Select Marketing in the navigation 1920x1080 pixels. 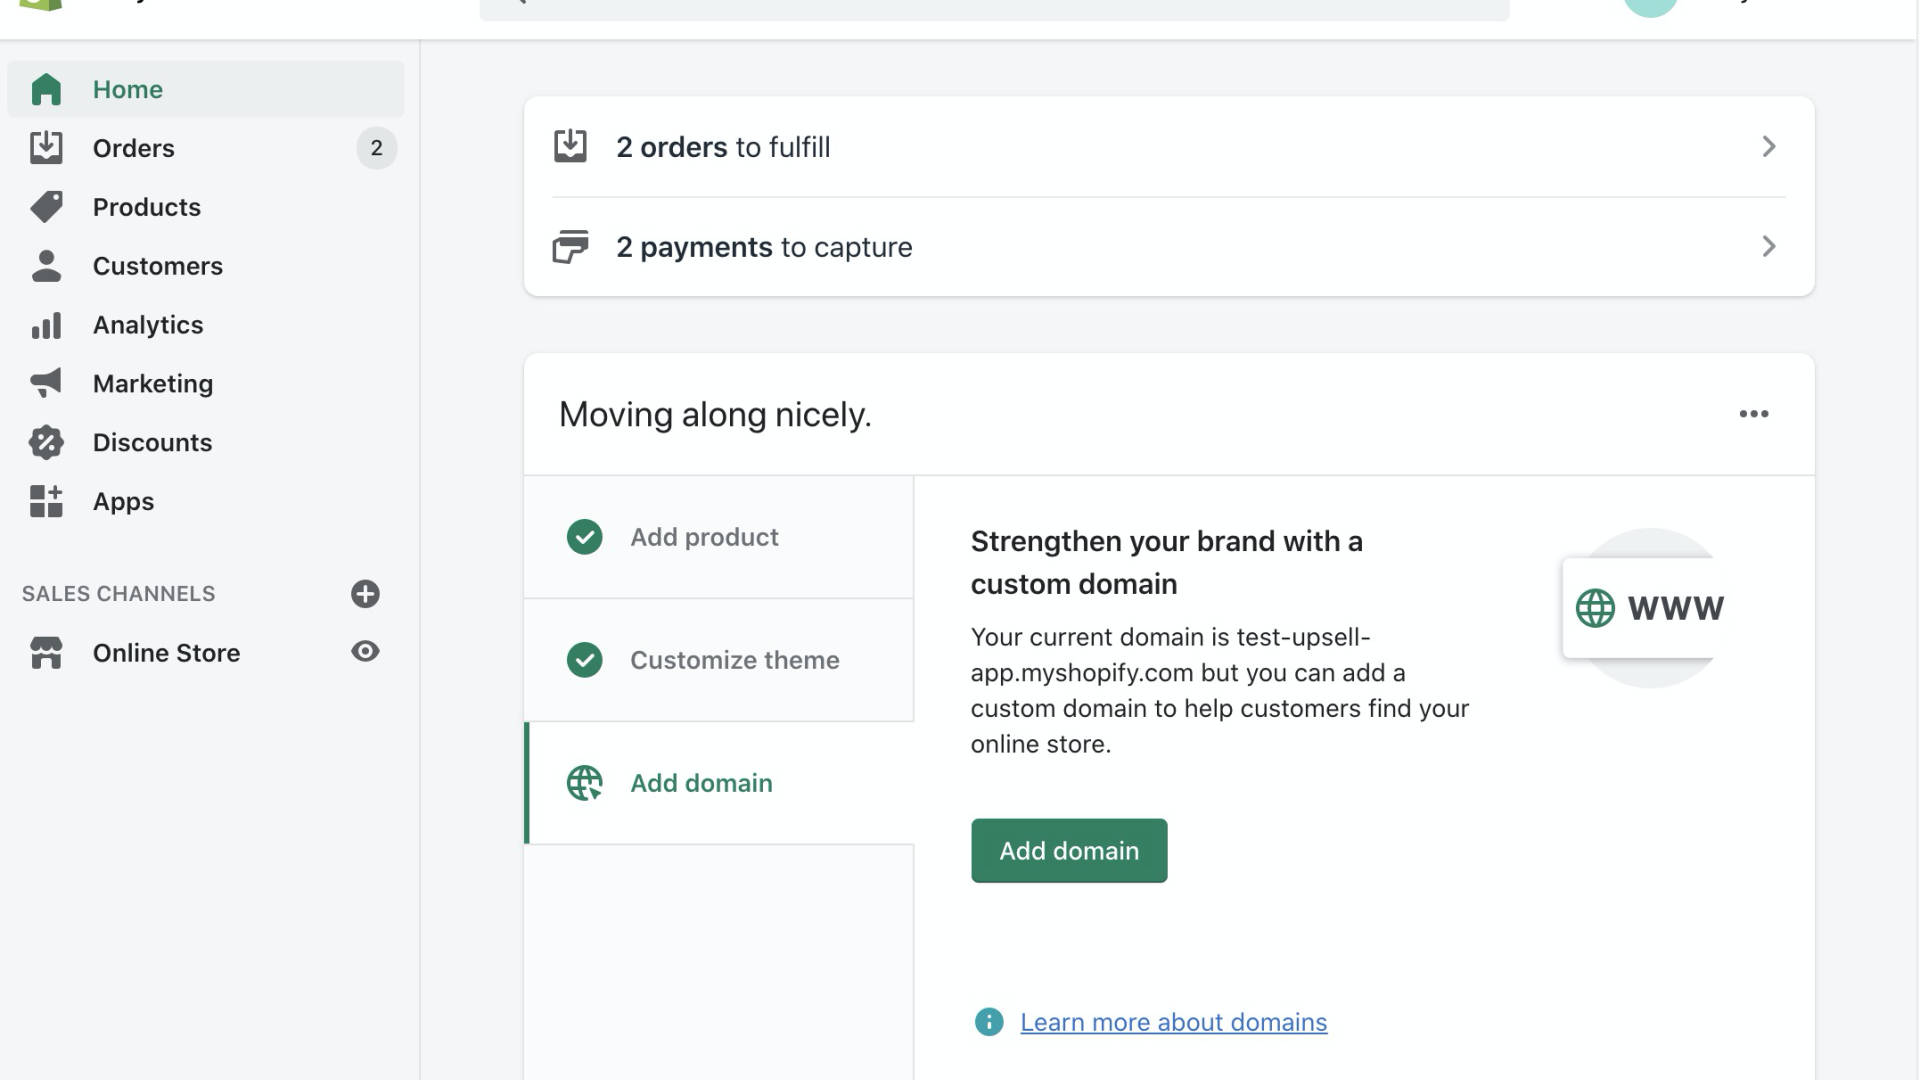click(x=206, y=383)
